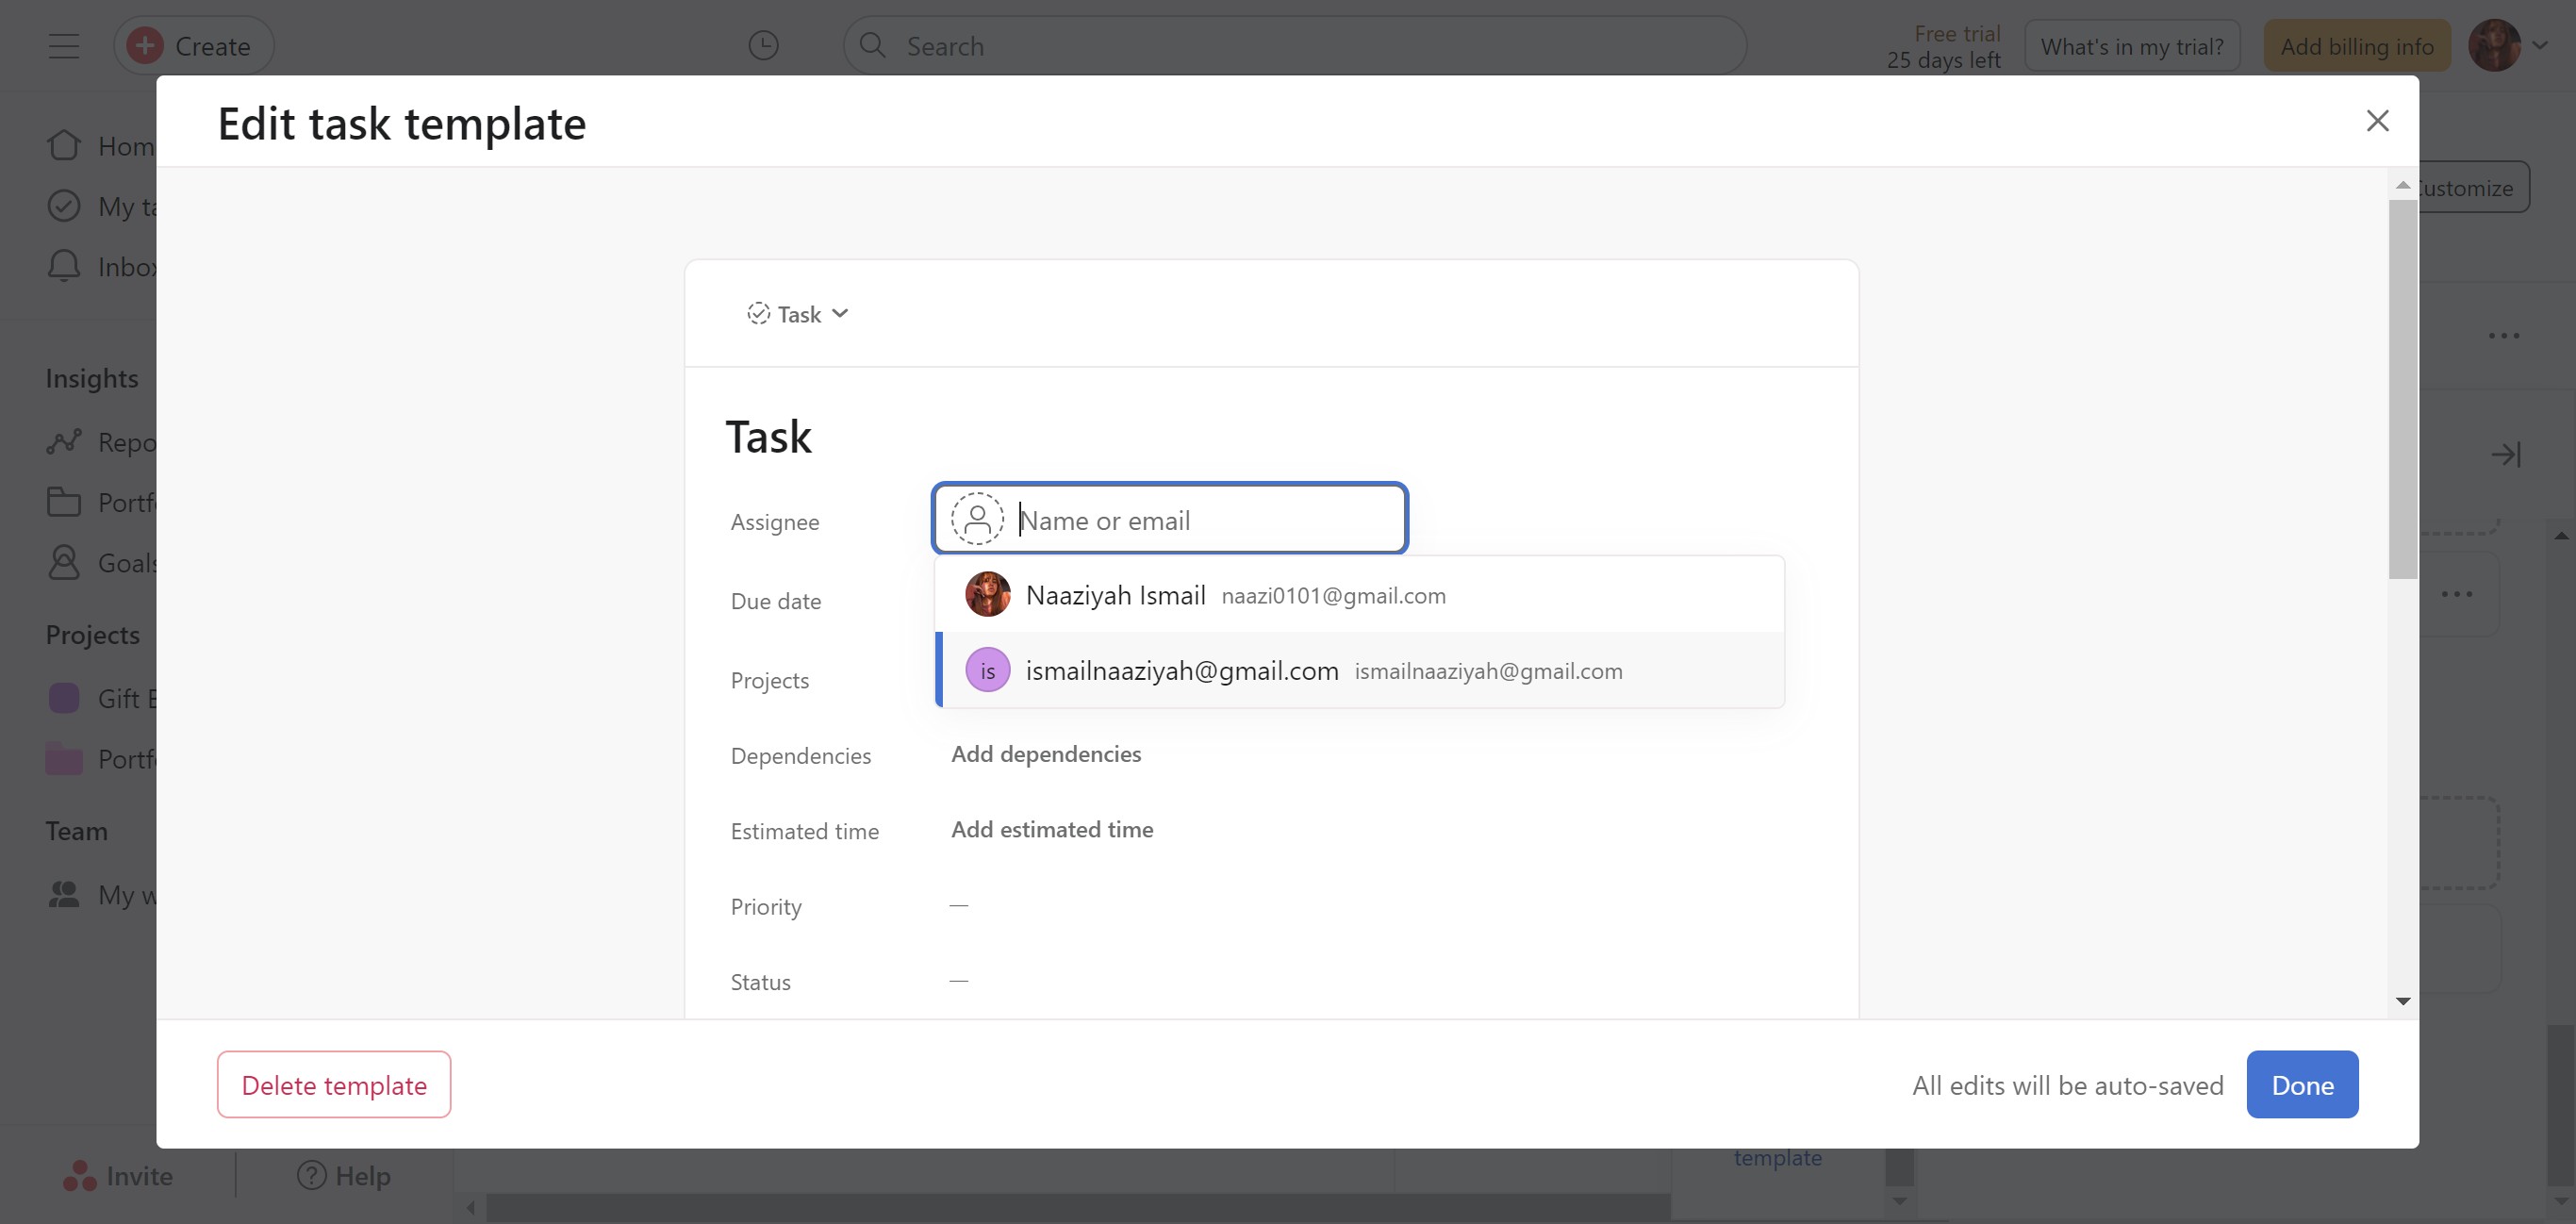Open the Task type dropdown
2576x1224 pixels.
pos(798,314)
